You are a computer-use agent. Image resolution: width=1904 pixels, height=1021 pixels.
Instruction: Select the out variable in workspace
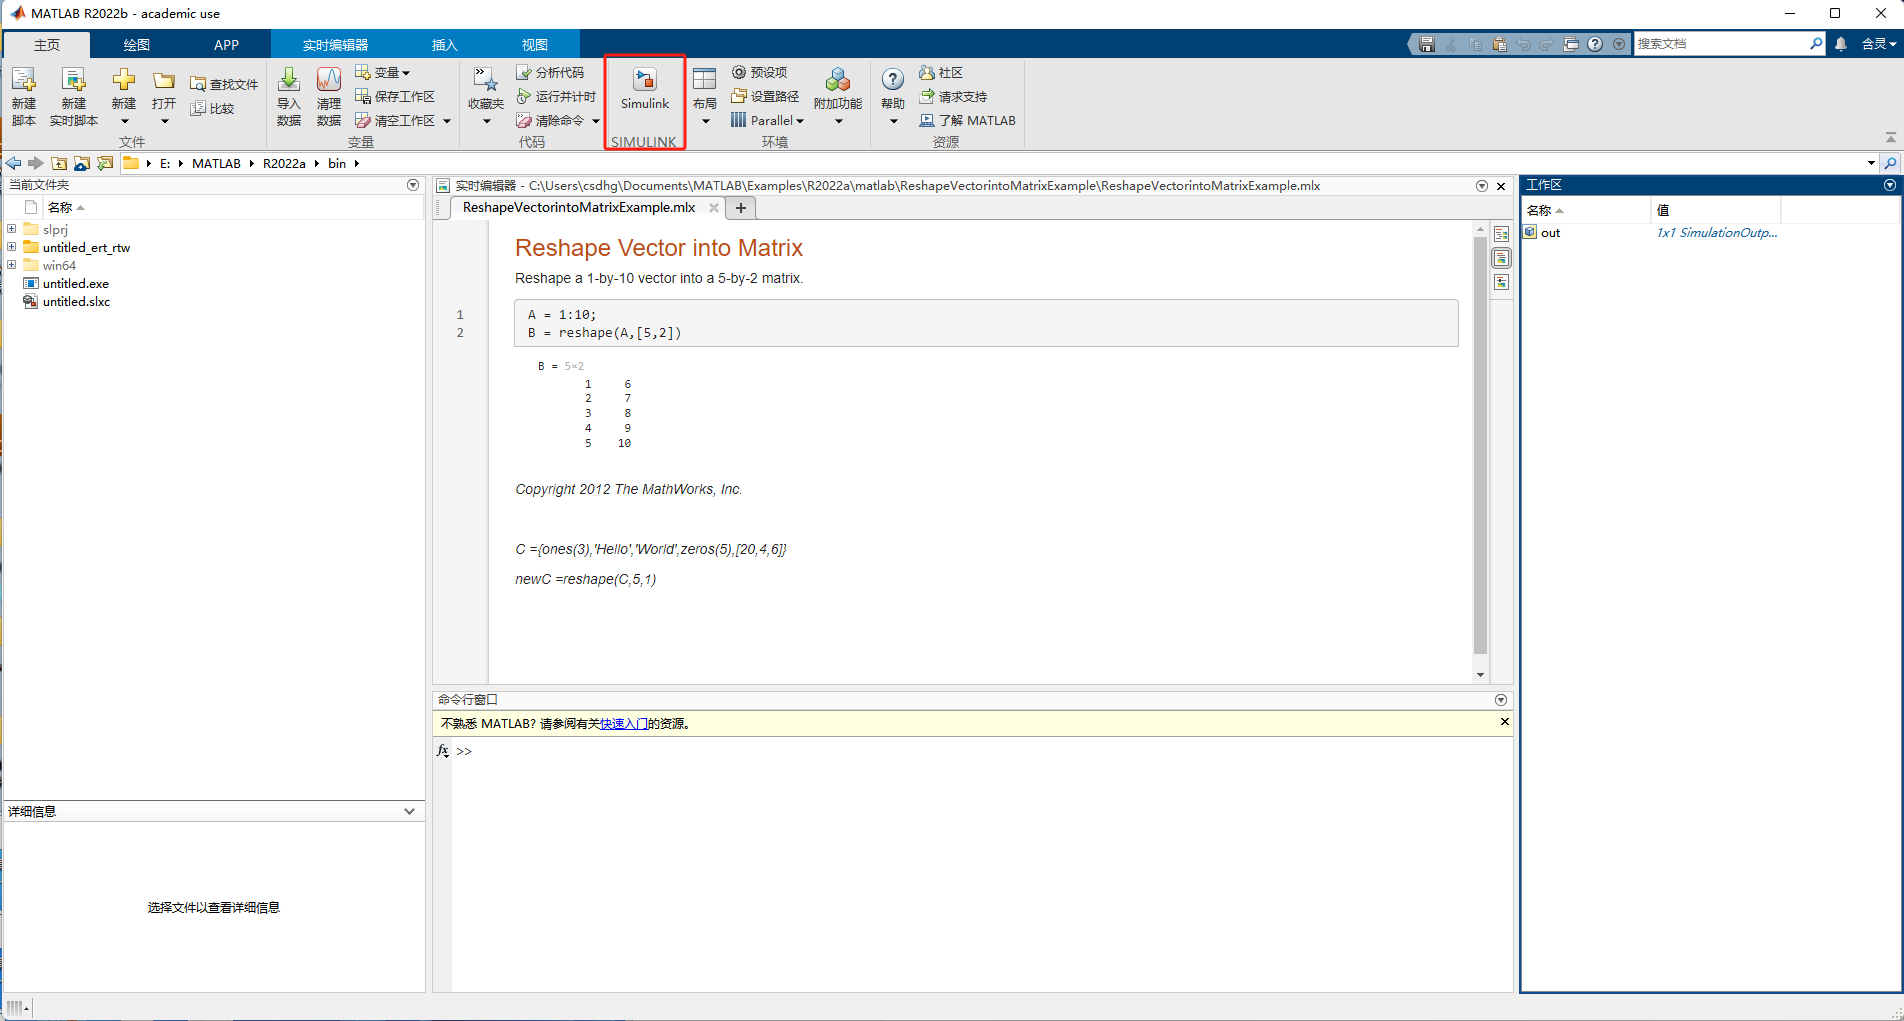(x=1550, y=233)
